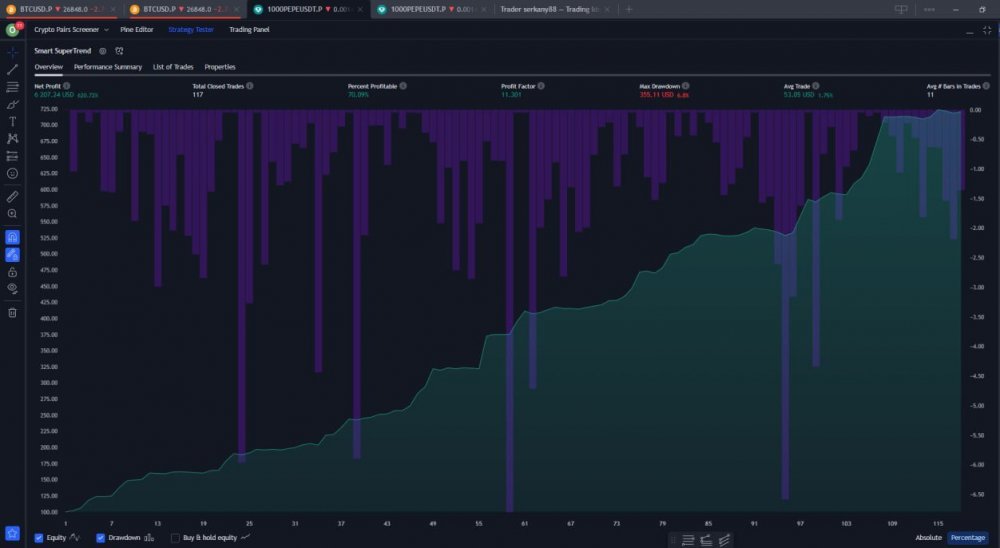Switch to the Performance Summary tab
The height and width of the screenshot is (548, 1000).
point(108,67)
